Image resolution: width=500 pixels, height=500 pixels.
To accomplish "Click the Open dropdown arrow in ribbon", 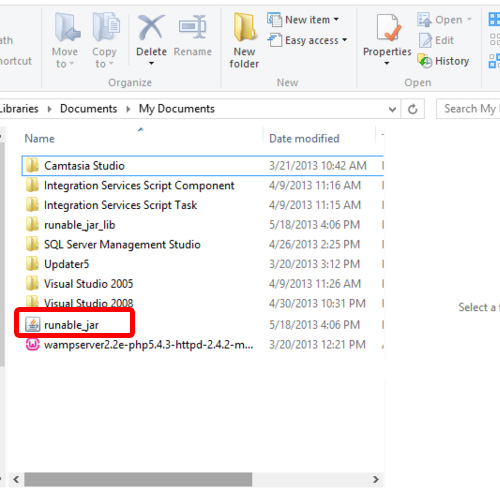I will (469, 19).
